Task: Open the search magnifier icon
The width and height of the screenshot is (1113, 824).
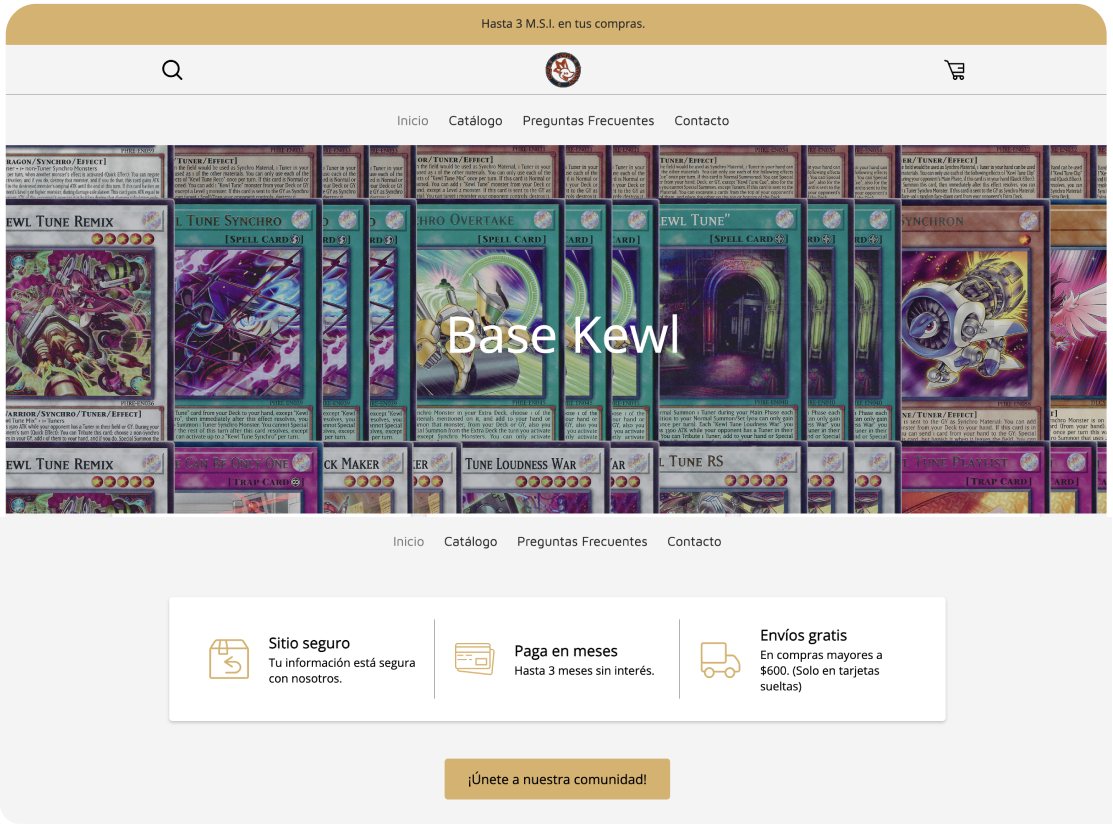Action: click(x=172, y=70)
